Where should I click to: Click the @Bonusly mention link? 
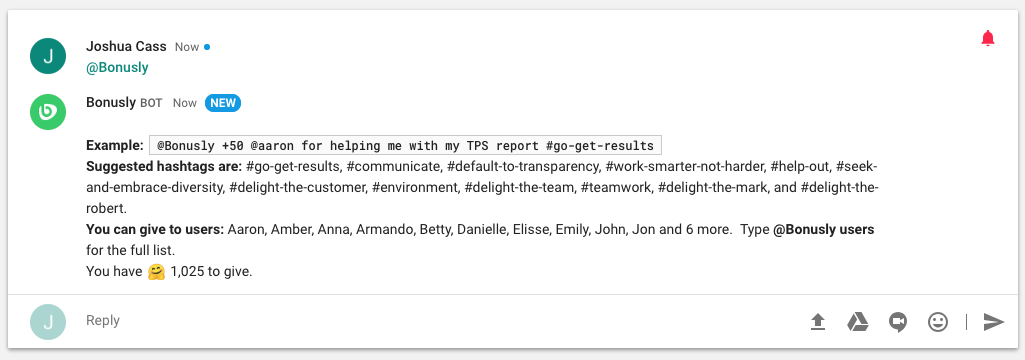click(118, 67)
